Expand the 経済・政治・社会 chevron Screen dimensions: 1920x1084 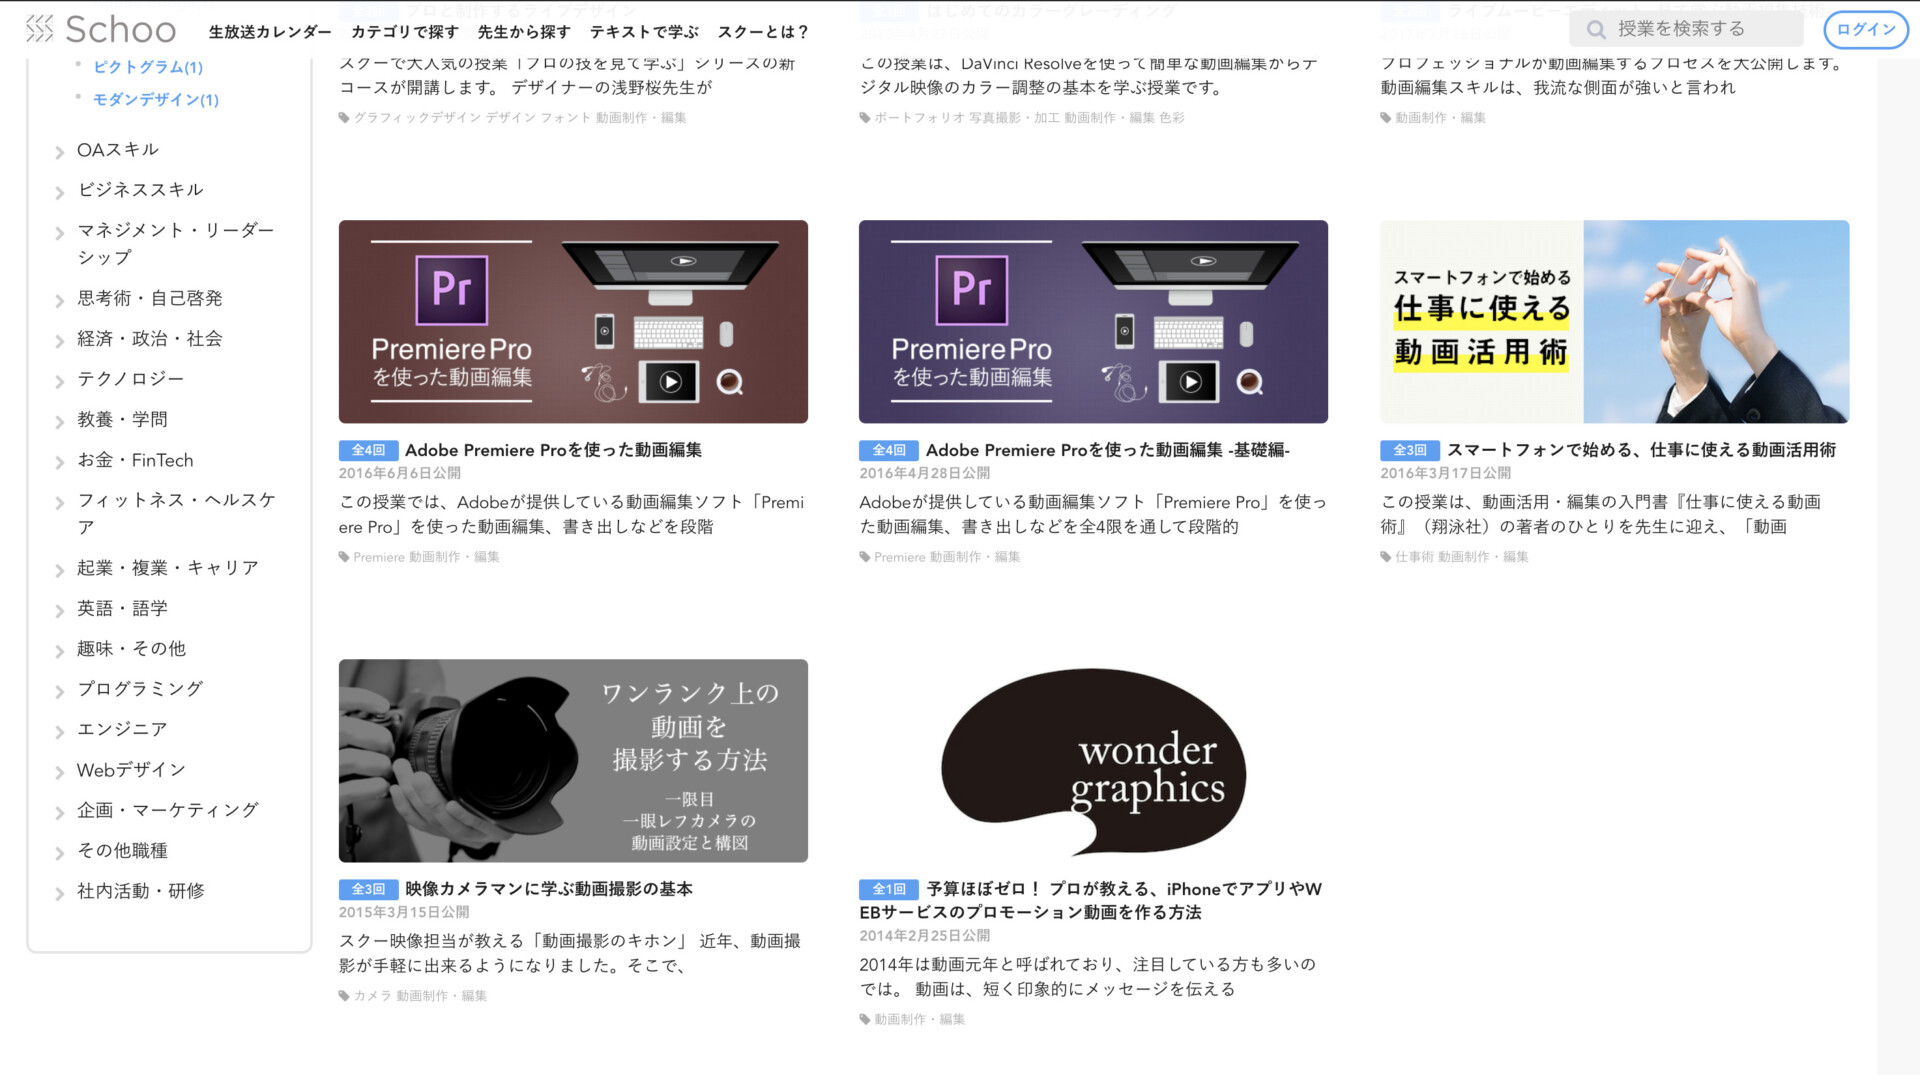60,341
